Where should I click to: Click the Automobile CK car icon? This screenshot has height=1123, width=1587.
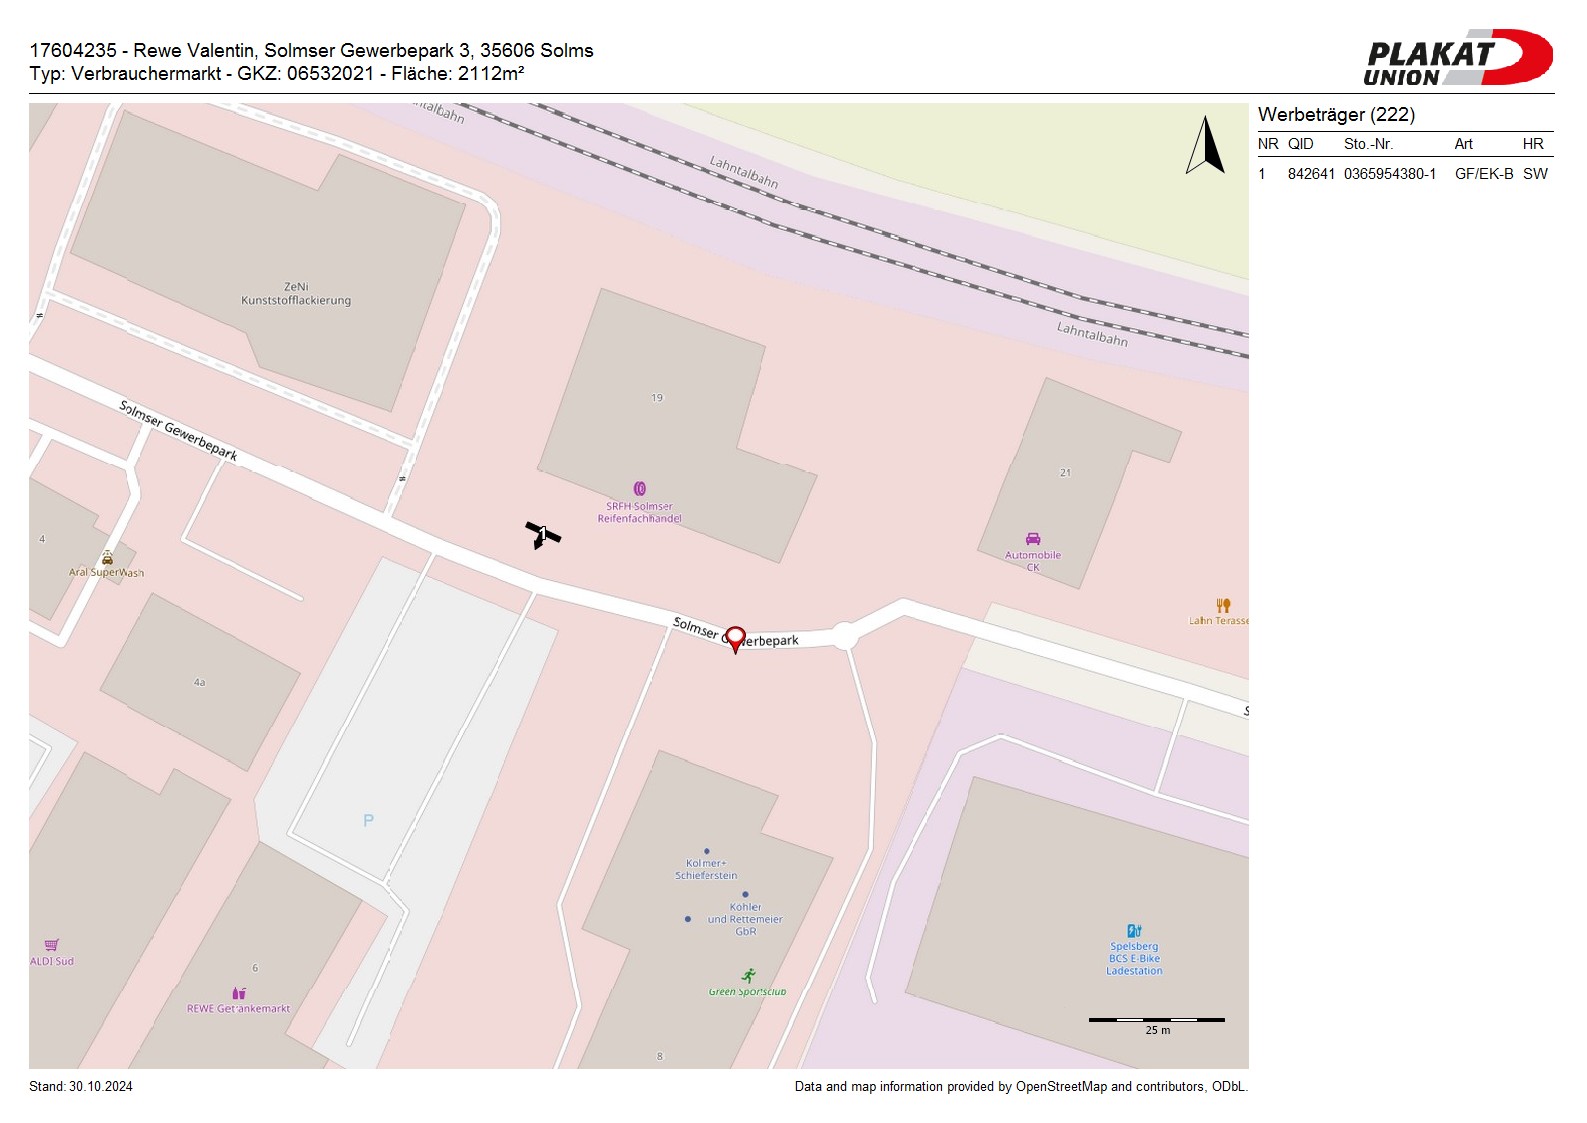click(x=1033, y=539)
